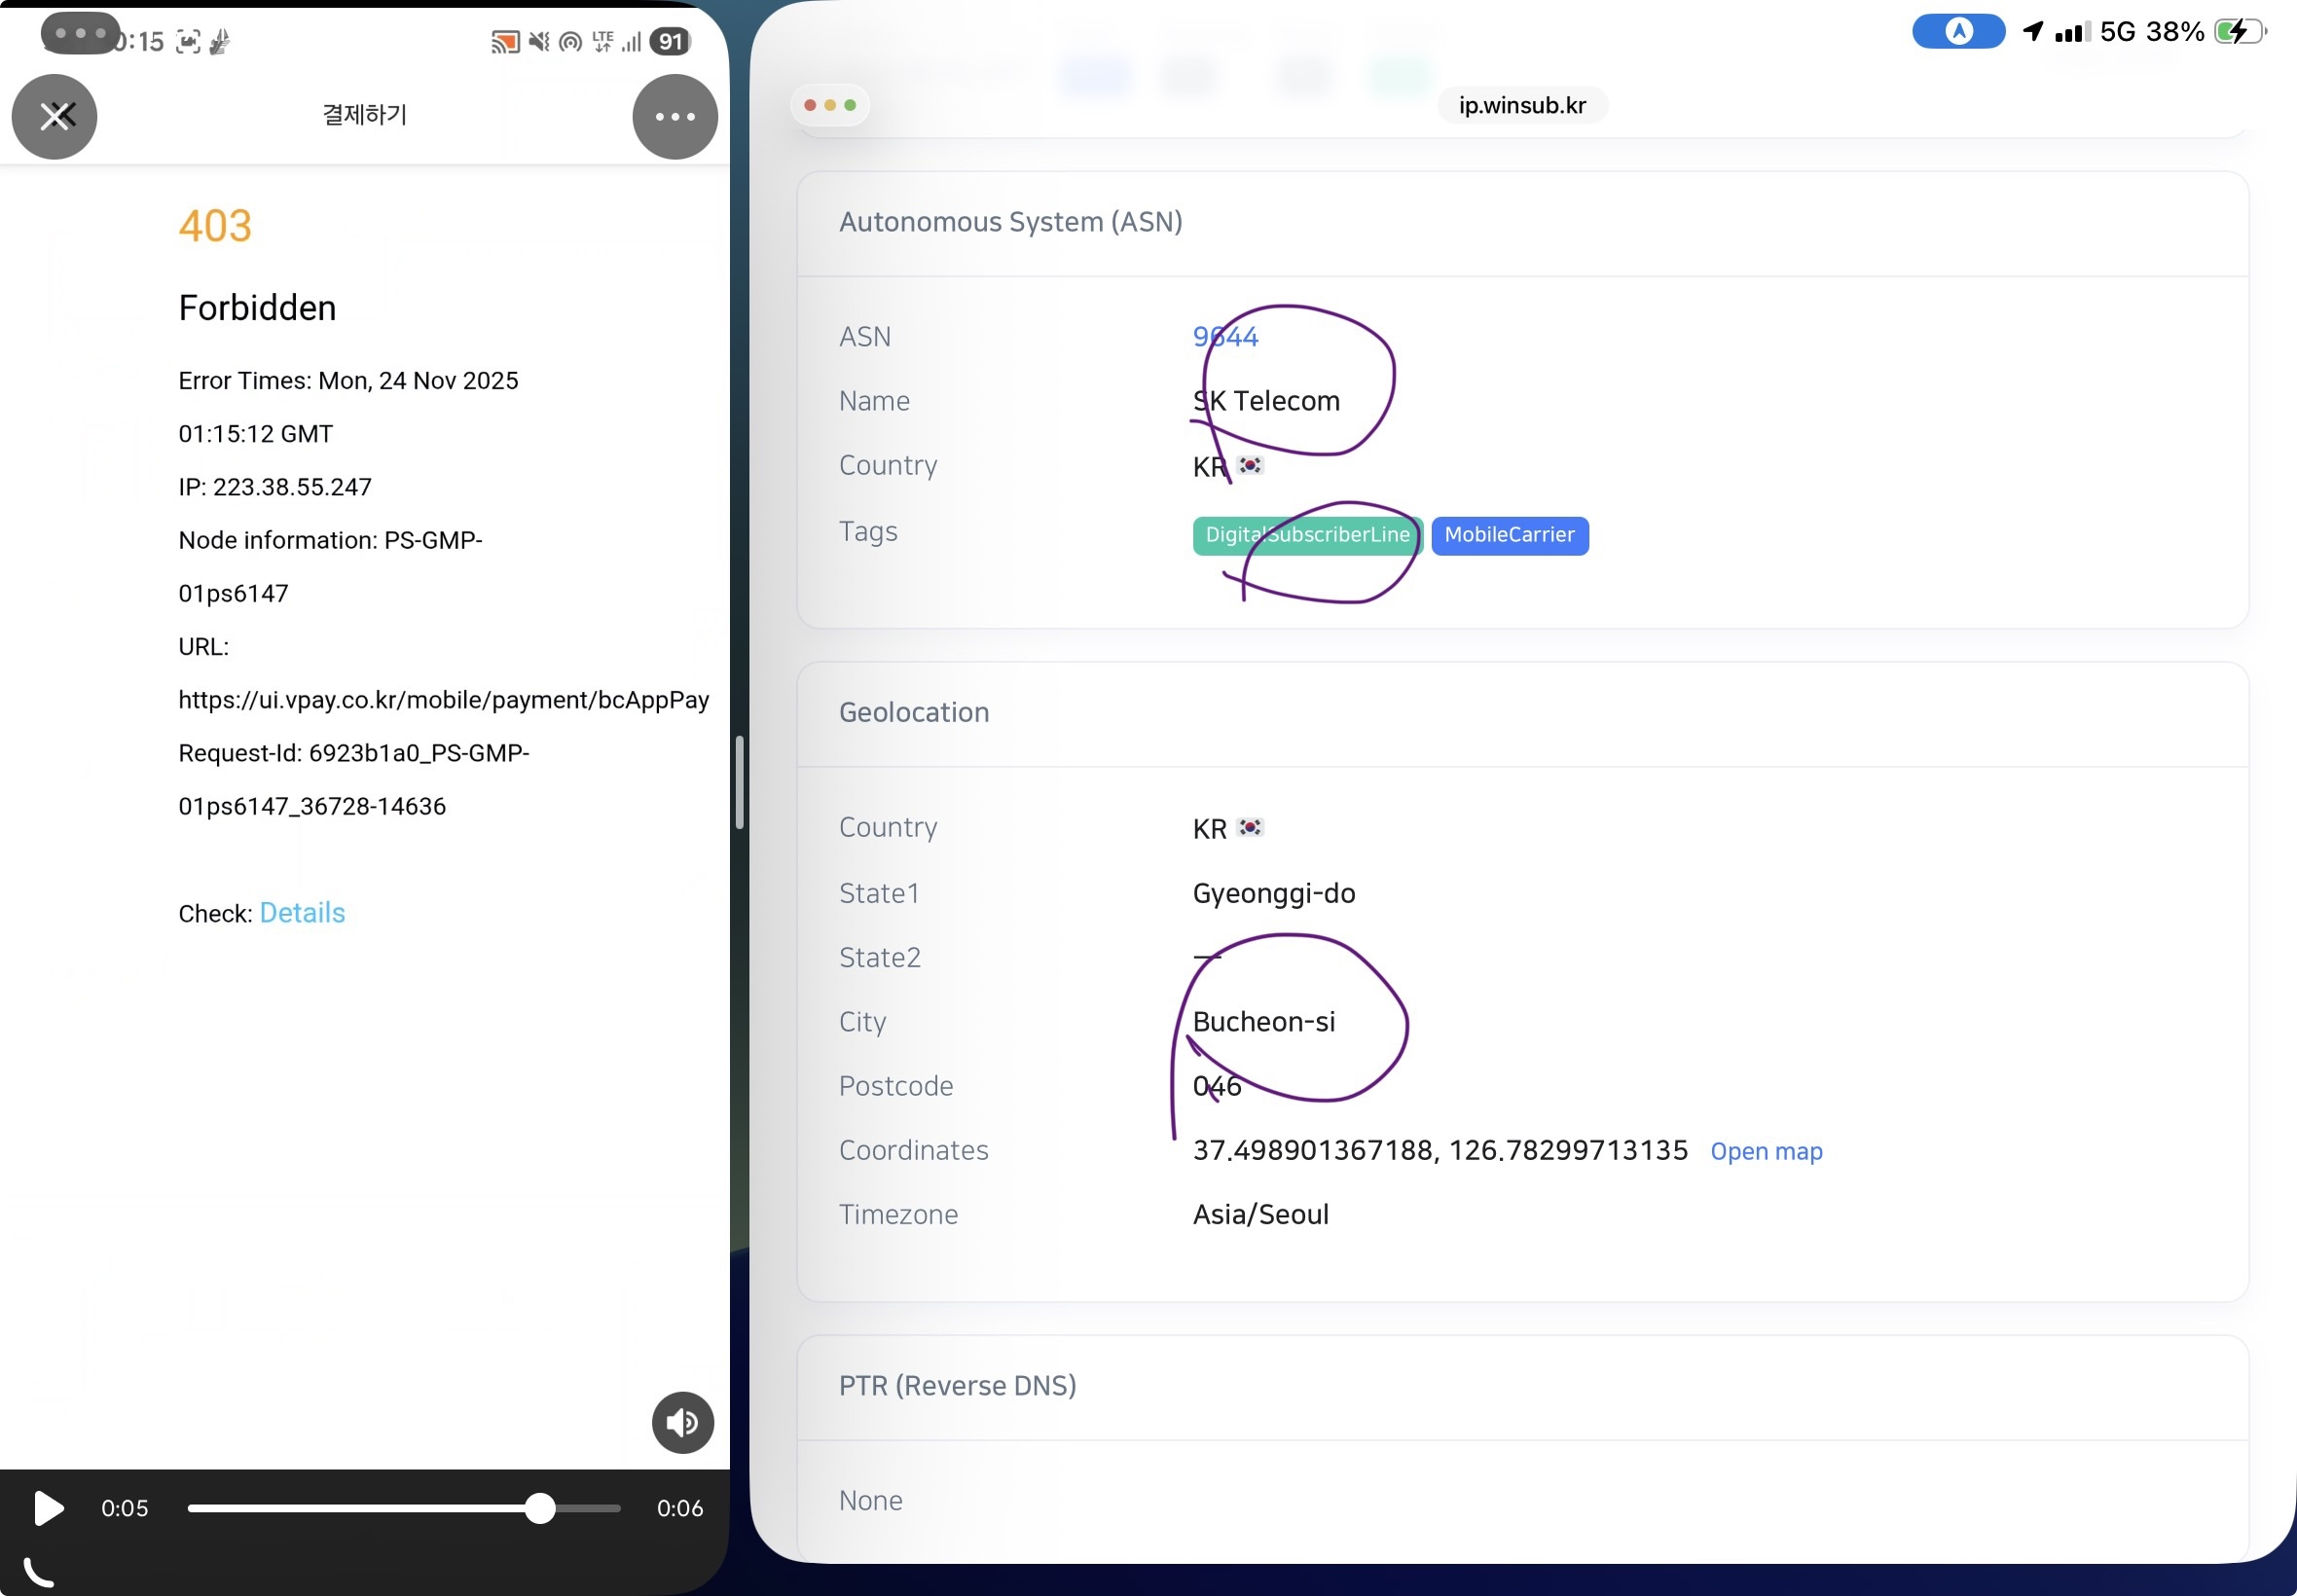The image size is (2297, 1596).
Task: Click the vpay payment URL text
Action: click(x=443, y=700)
